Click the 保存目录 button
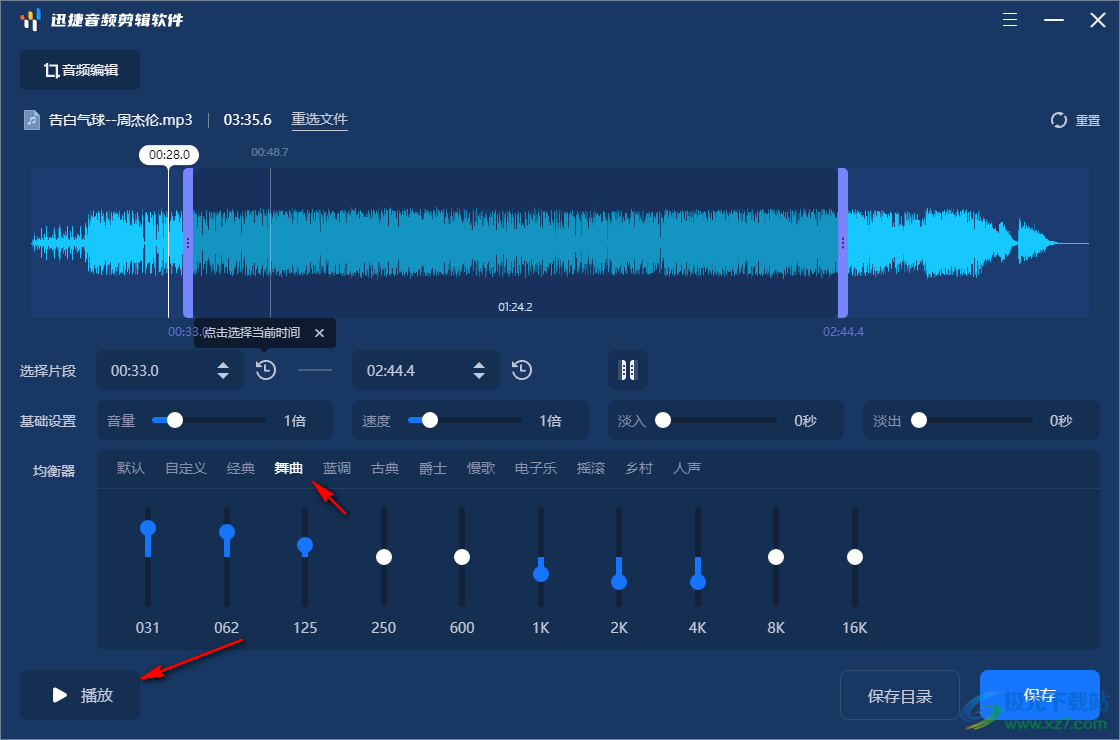 click(900, 696)
